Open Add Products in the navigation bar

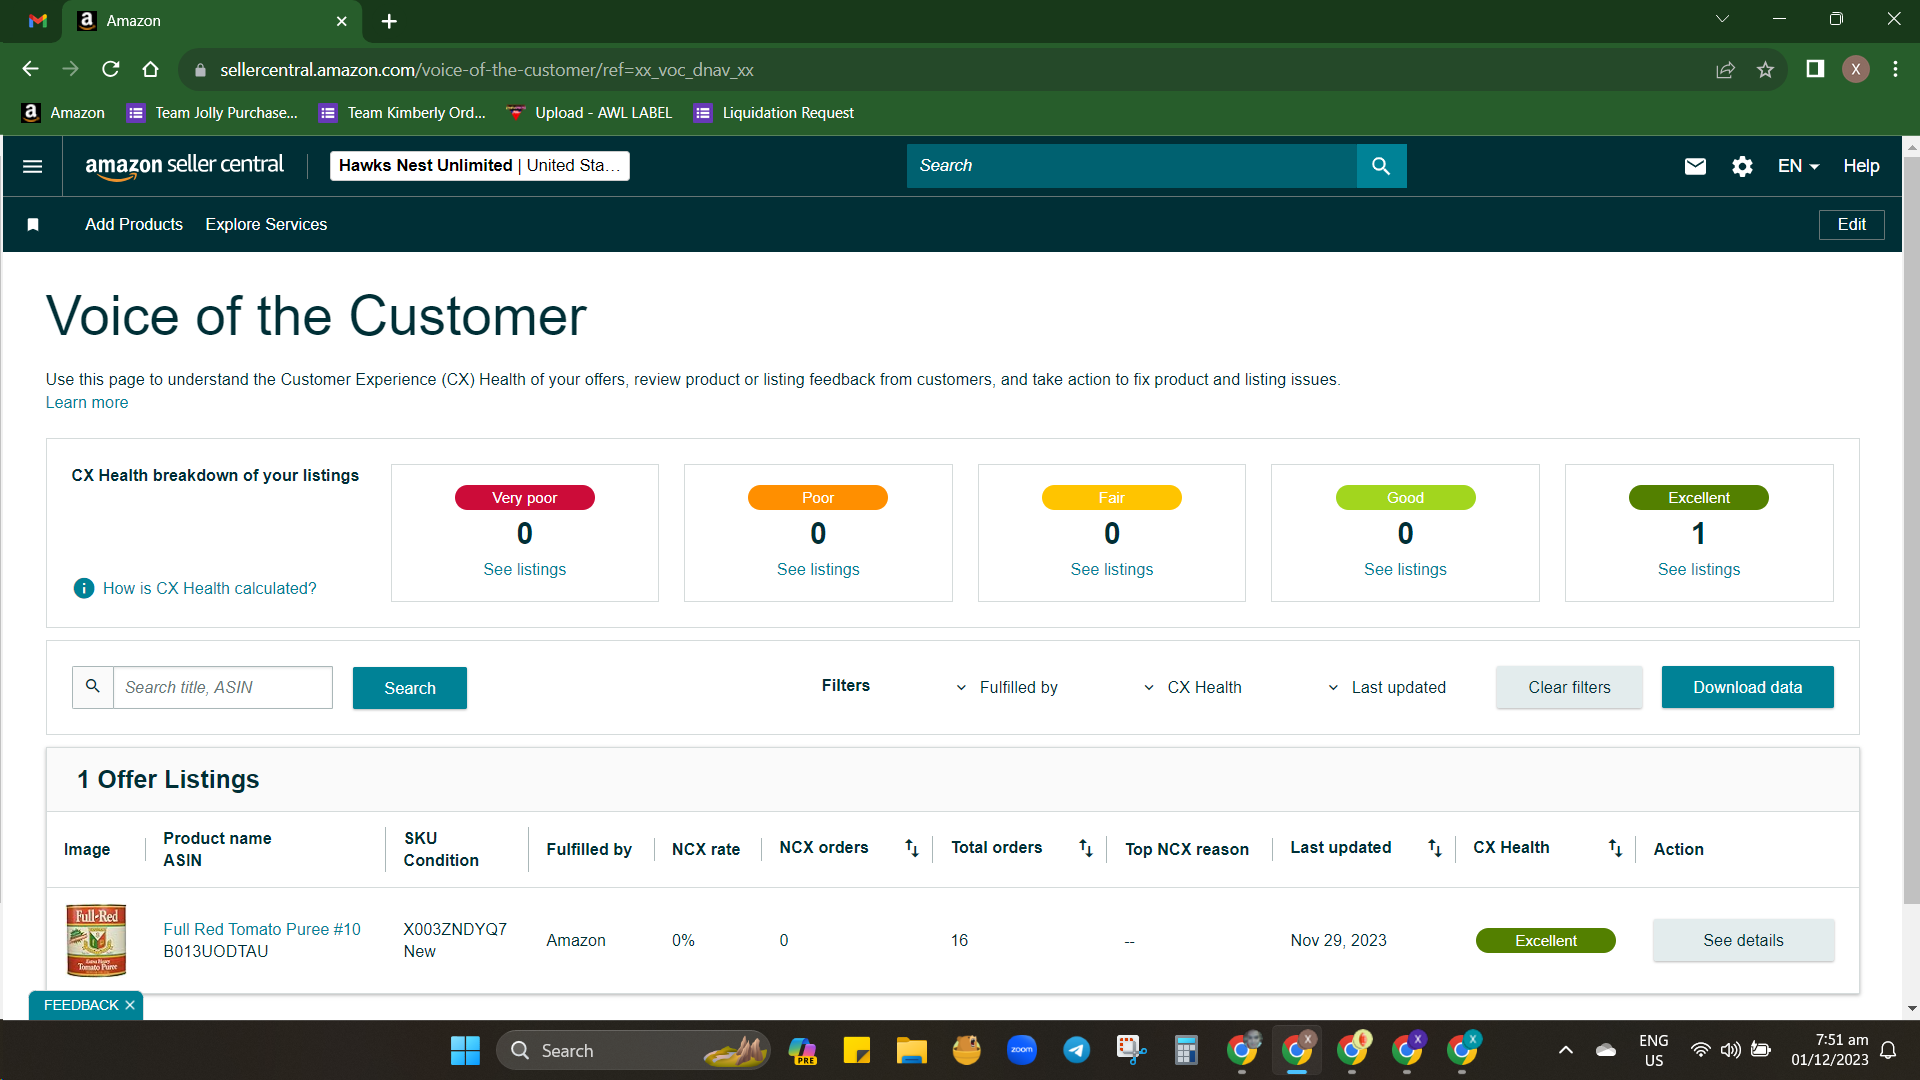click(134, 225)
